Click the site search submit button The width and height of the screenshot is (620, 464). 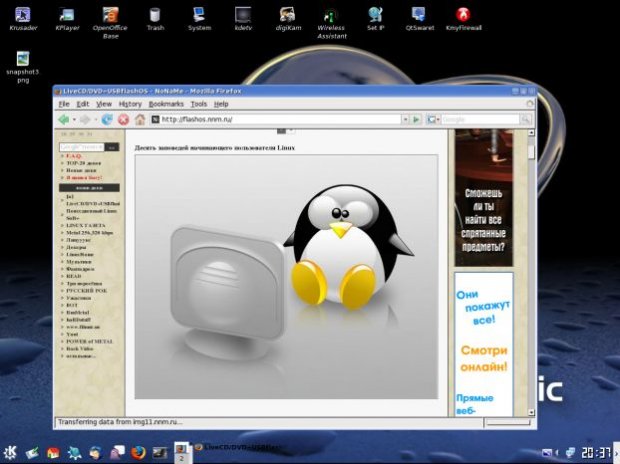tap(112, 147)
